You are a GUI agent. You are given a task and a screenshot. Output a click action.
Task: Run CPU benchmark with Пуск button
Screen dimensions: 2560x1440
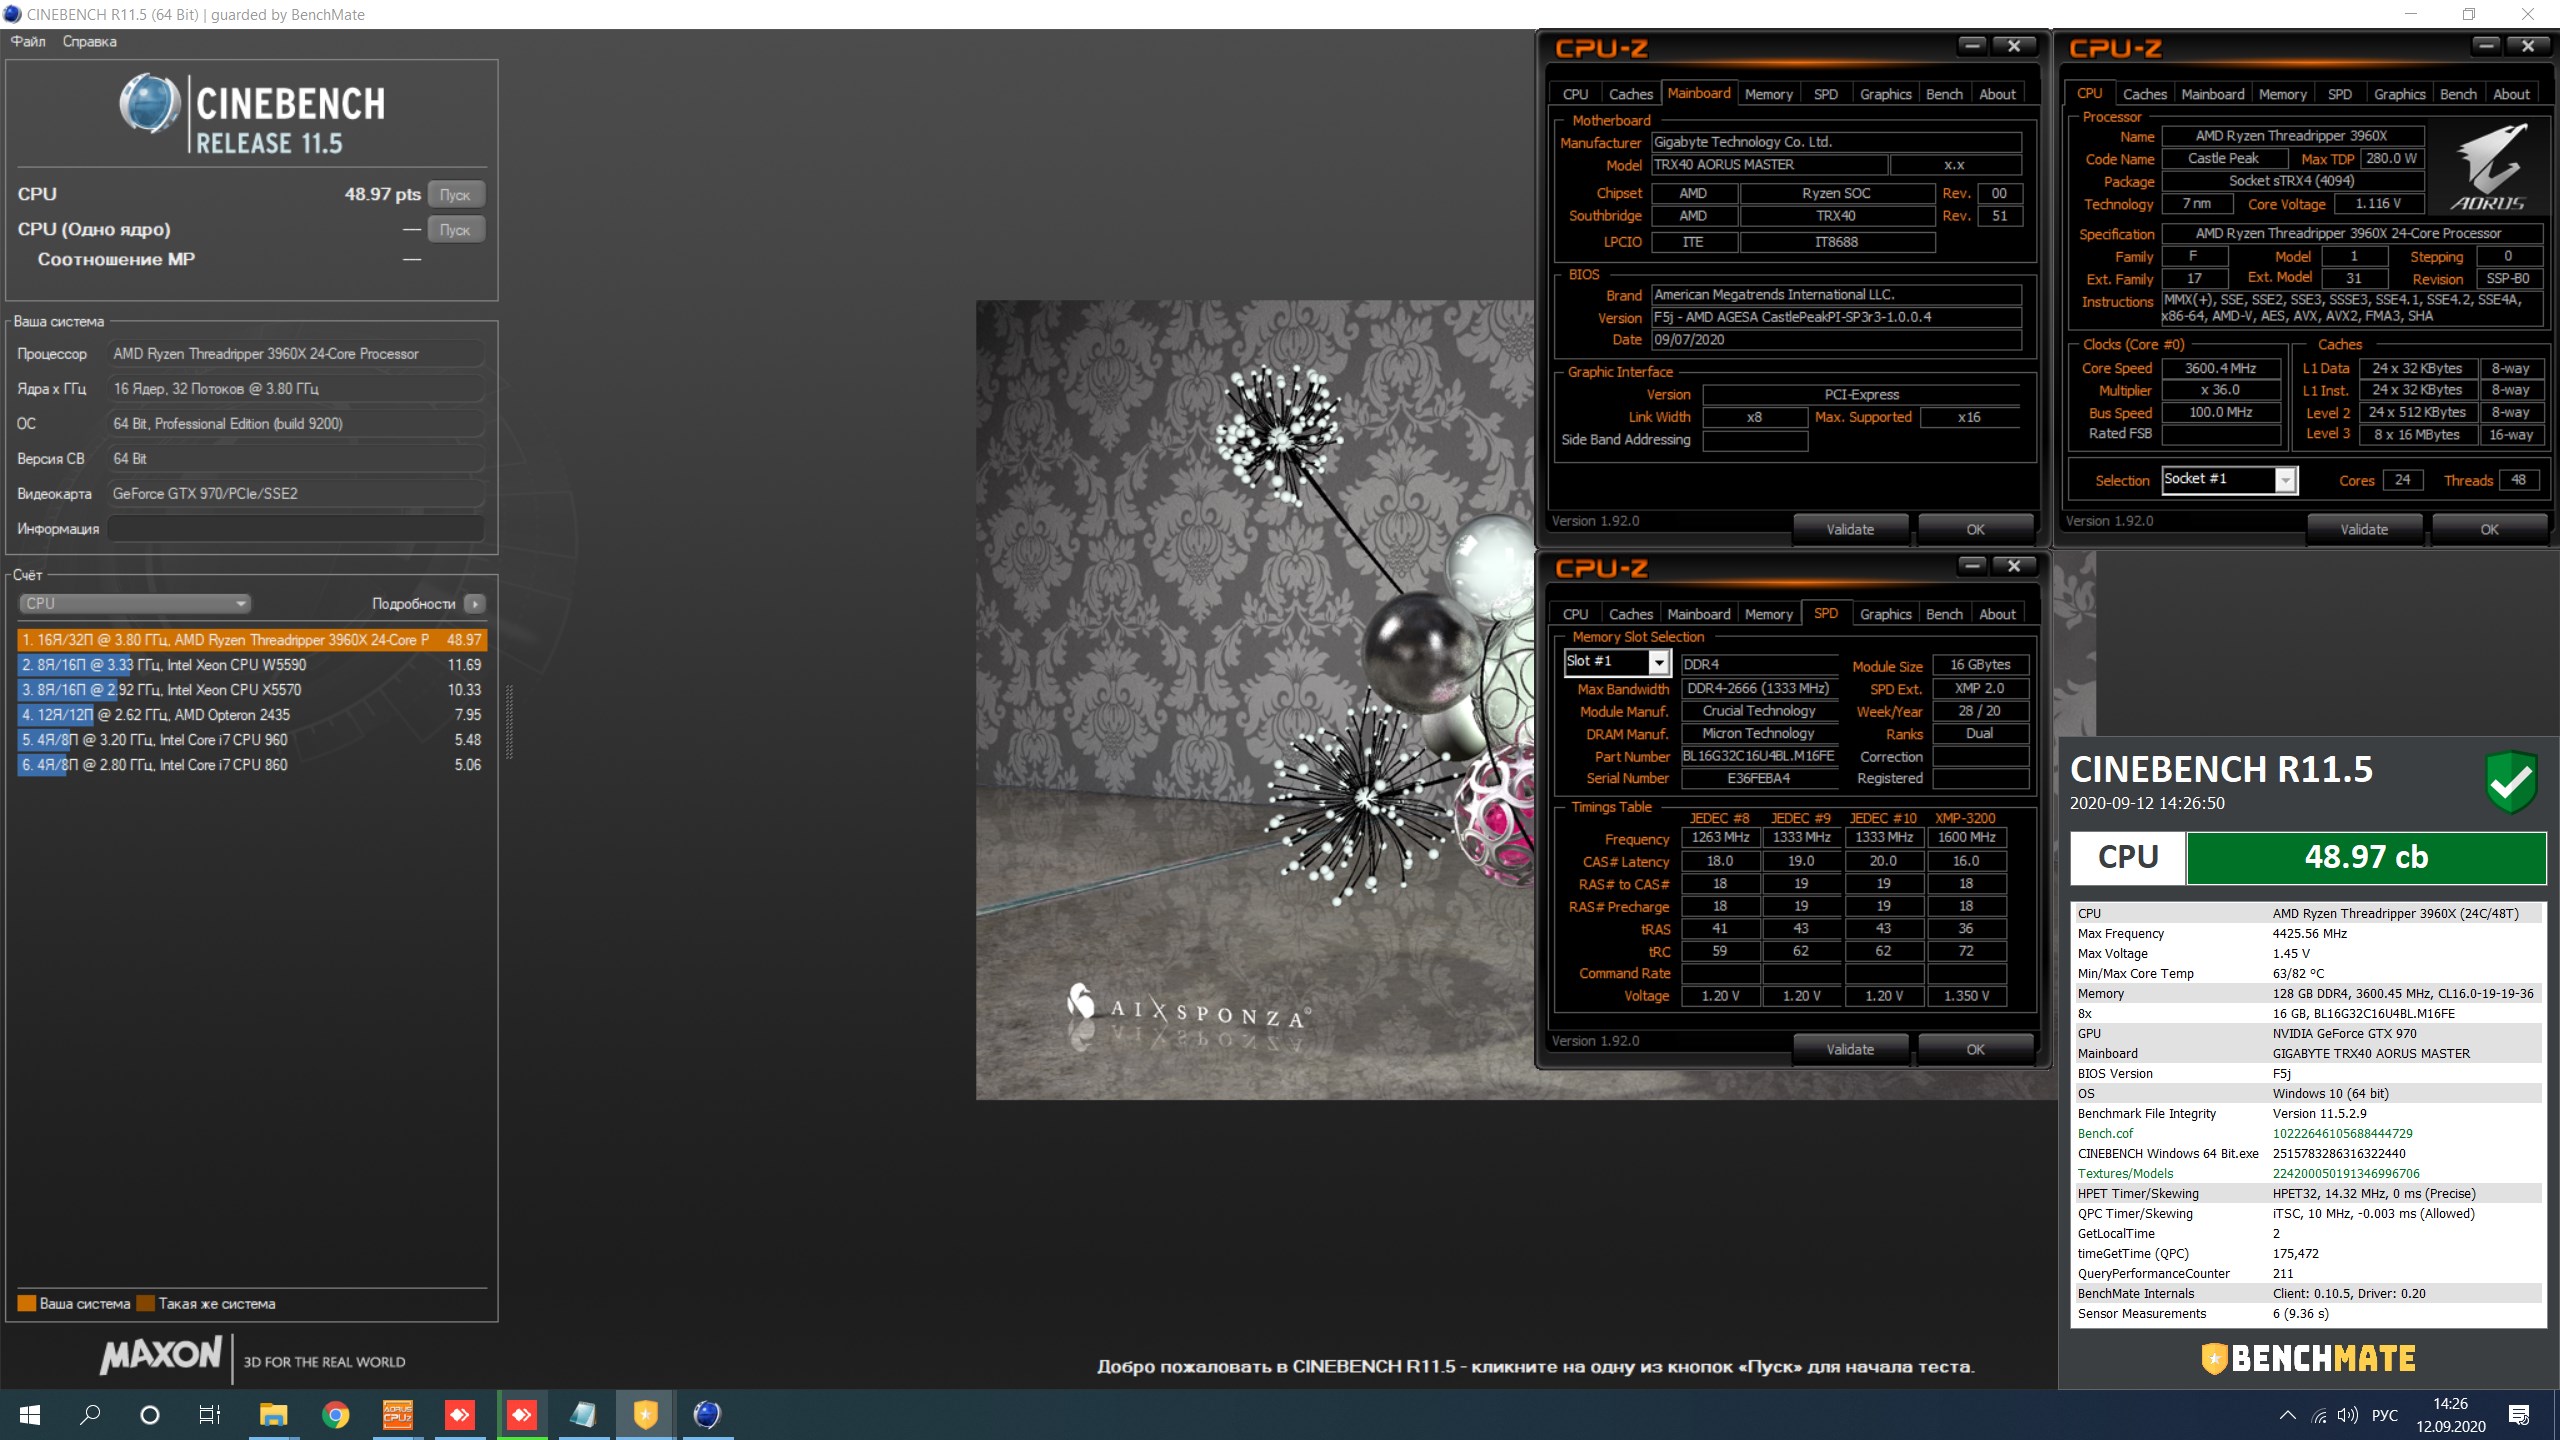pyautogui.click(x=456, y=194)
